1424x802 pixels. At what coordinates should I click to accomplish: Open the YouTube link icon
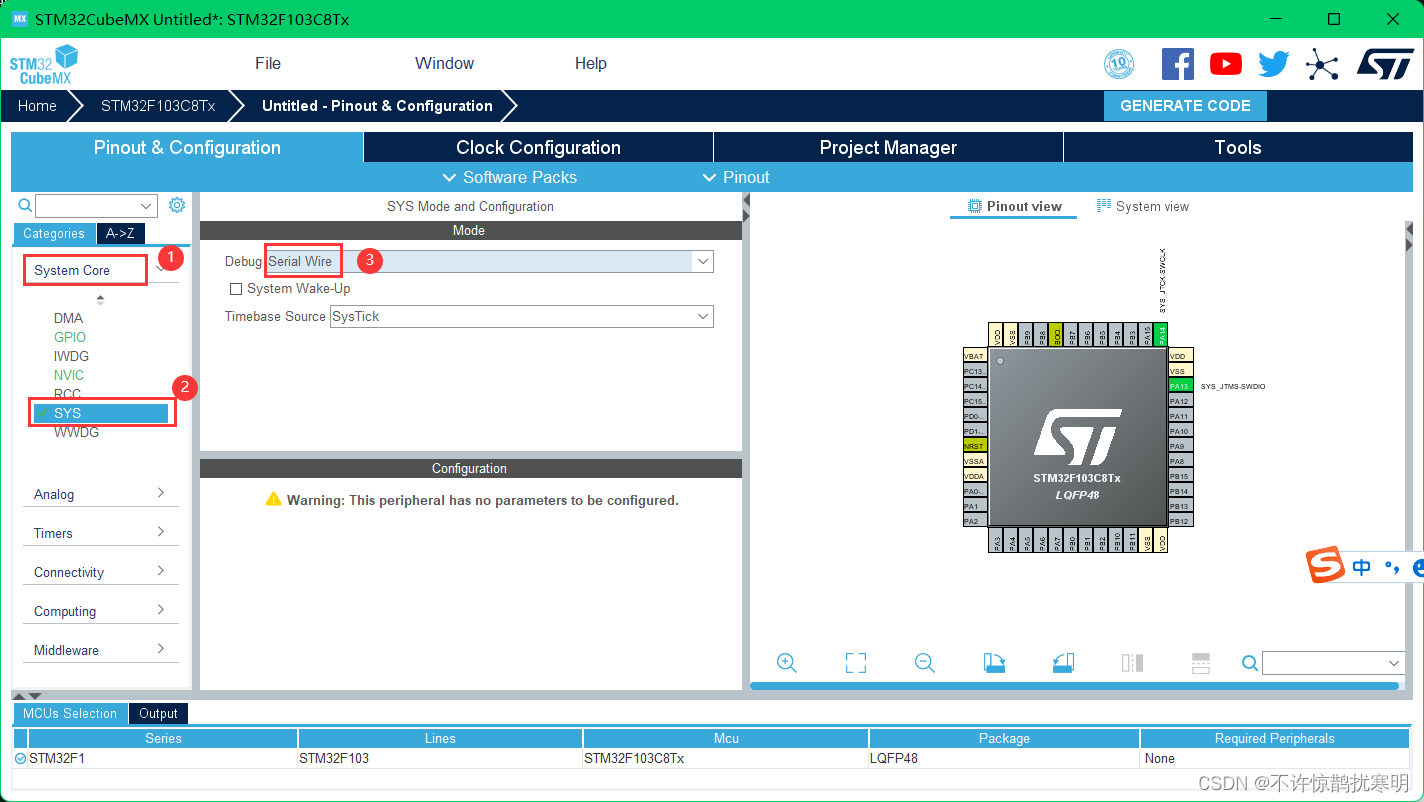(1226, 64)
